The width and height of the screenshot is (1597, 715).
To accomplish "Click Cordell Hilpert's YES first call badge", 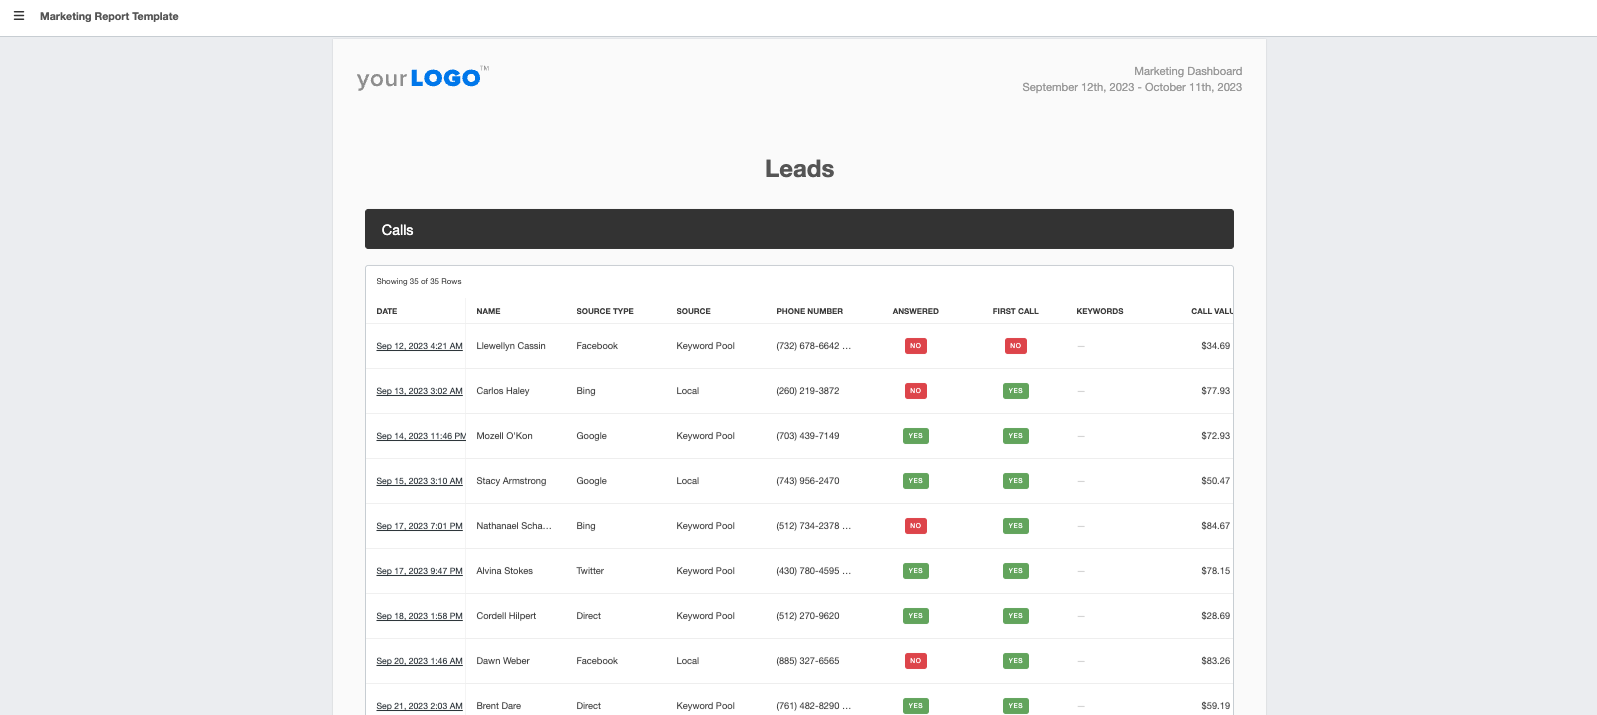I will tap(1015, 616).
